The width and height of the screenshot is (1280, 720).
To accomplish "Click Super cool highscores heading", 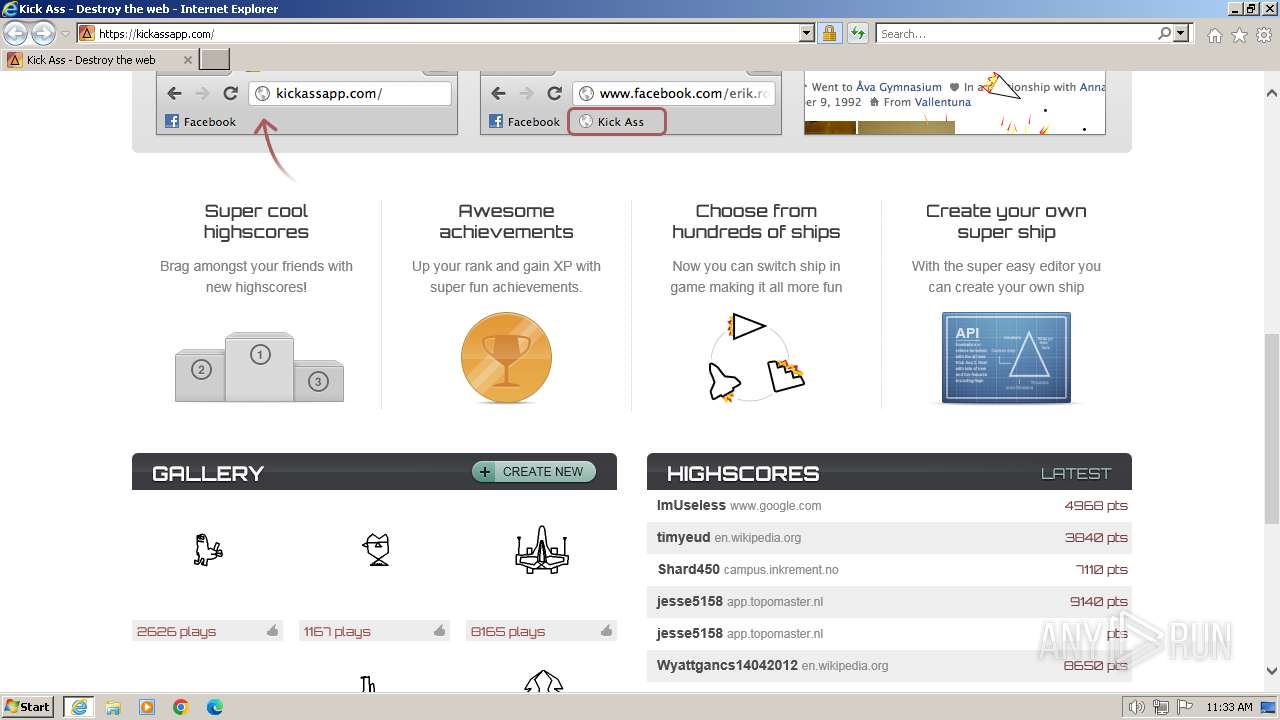I will tap(256, 221).
